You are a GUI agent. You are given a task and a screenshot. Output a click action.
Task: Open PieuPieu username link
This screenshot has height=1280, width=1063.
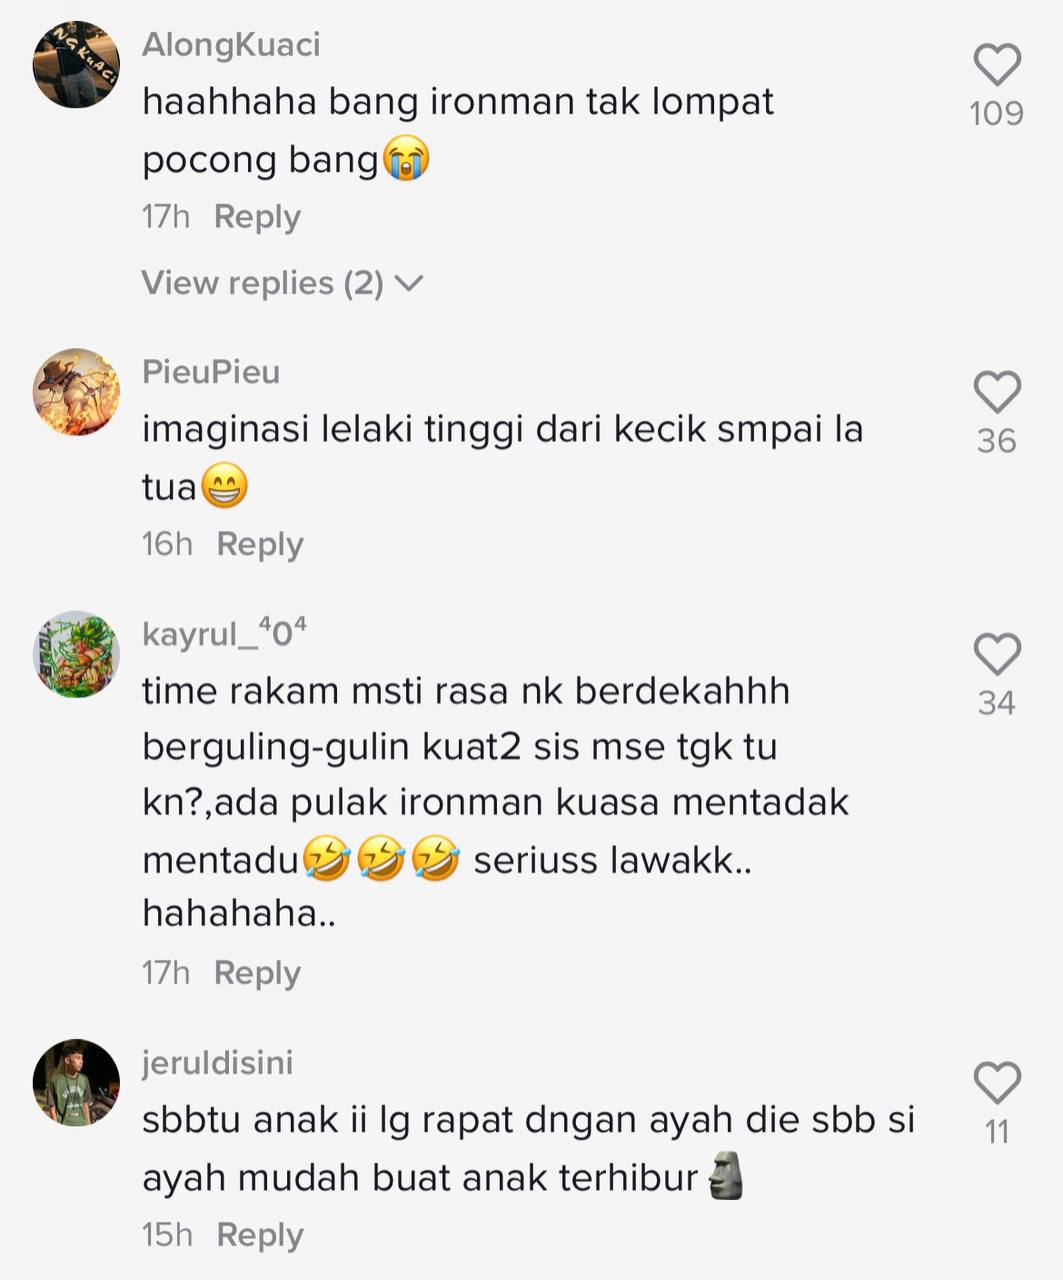211,372
